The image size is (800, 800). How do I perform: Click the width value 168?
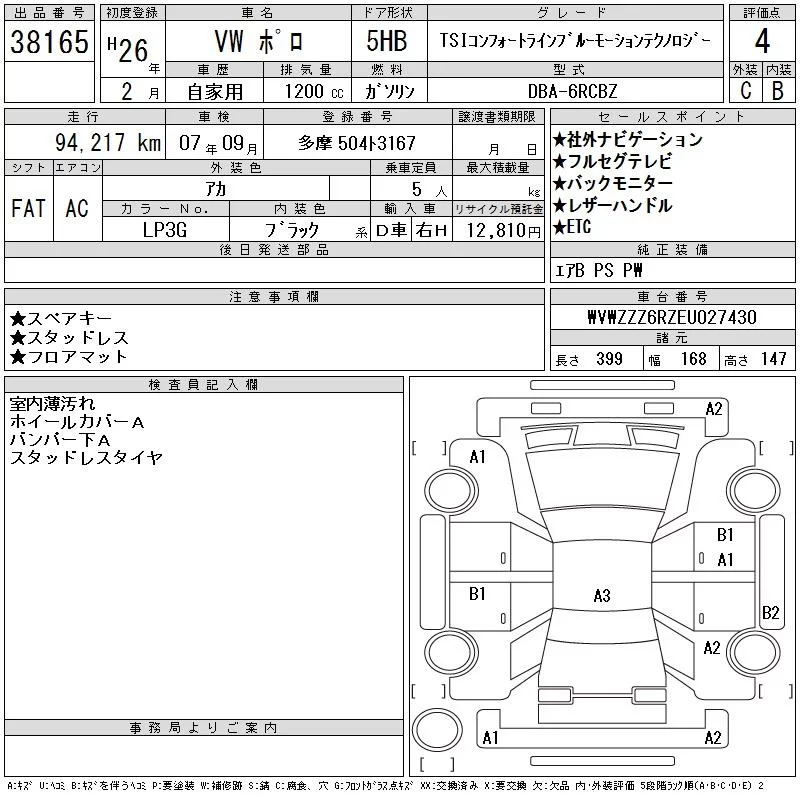(694, 359)
